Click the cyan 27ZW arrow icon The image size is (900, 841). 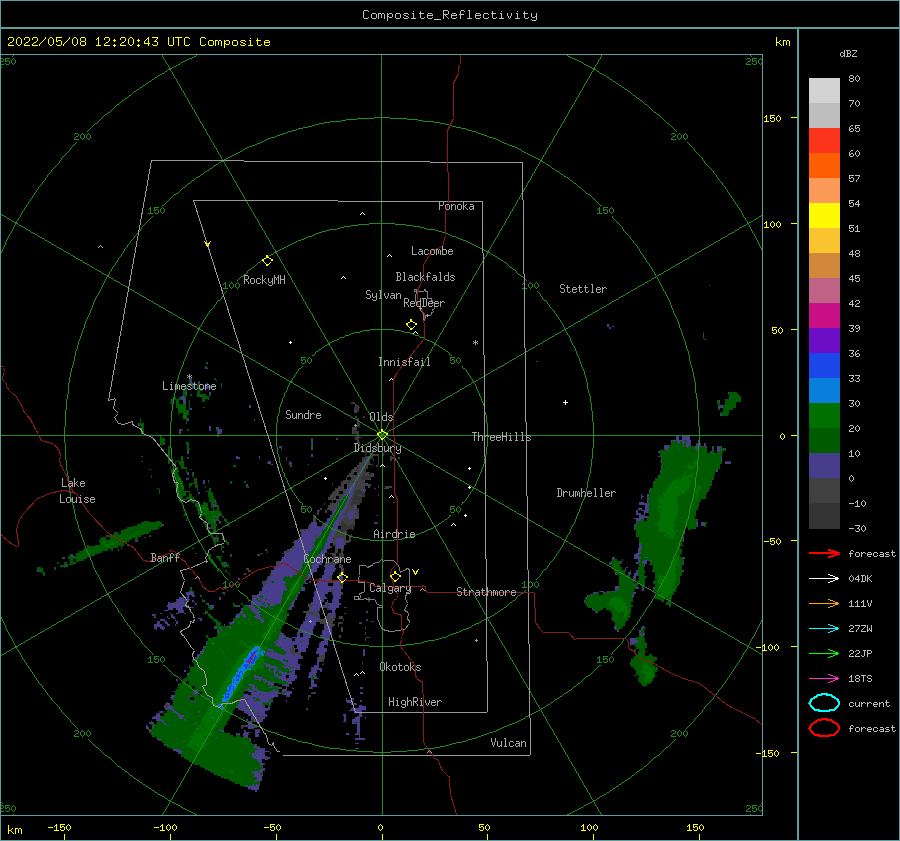coord(824,629)
